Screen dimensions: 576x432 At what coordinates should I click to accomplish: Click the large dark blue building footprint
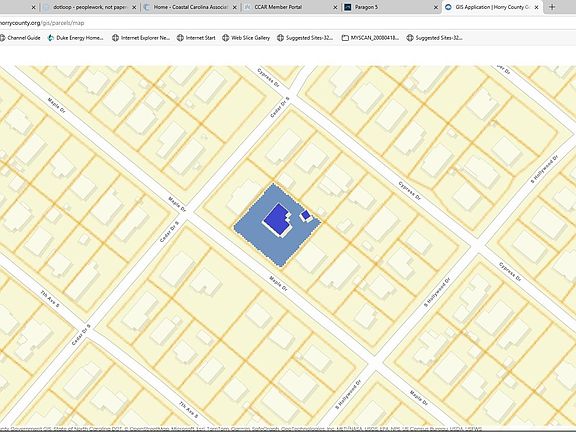277,219
